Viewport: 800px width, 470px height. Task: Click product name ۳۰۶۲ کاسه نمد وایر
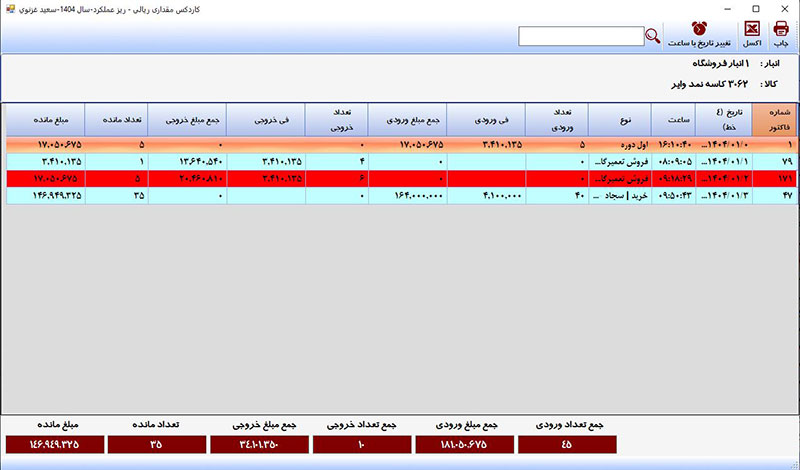point(710,84)
